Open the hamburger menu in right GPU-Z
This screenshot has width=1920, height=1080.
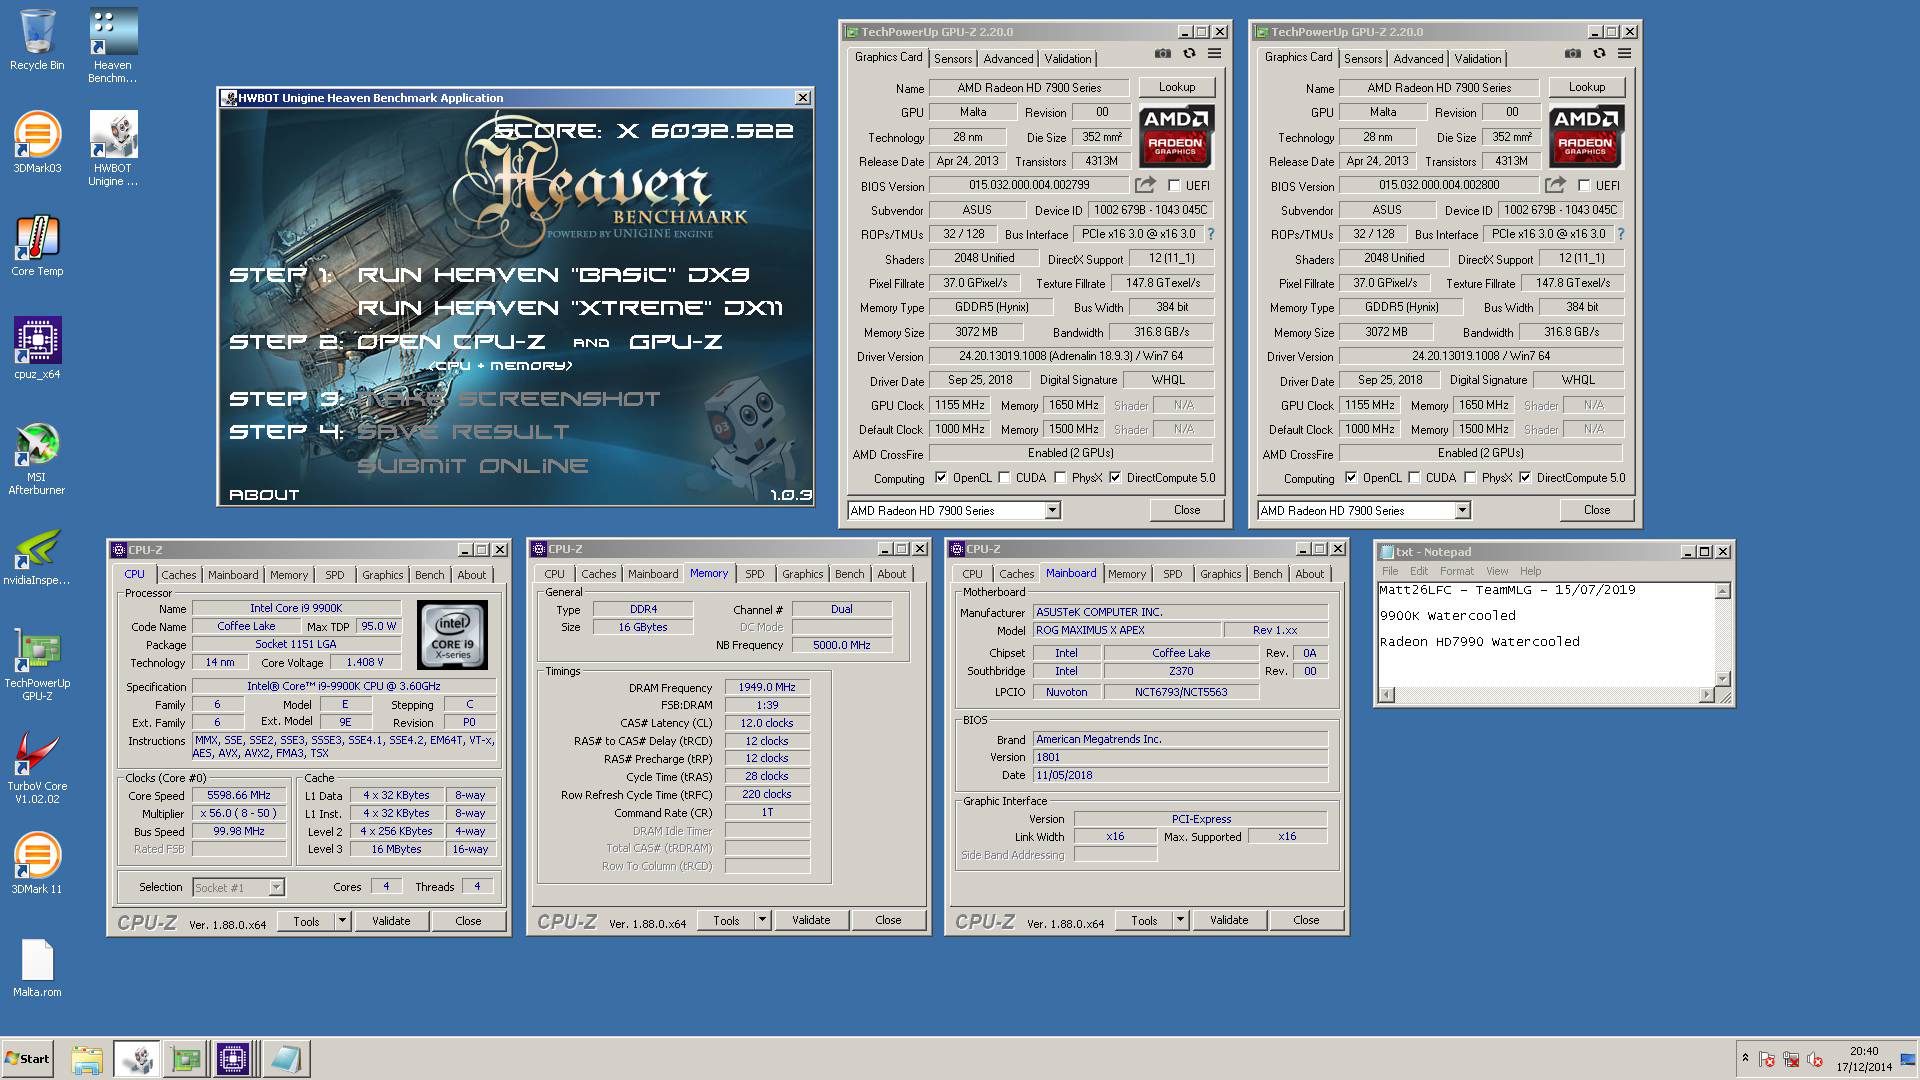tap(1624, 54)
